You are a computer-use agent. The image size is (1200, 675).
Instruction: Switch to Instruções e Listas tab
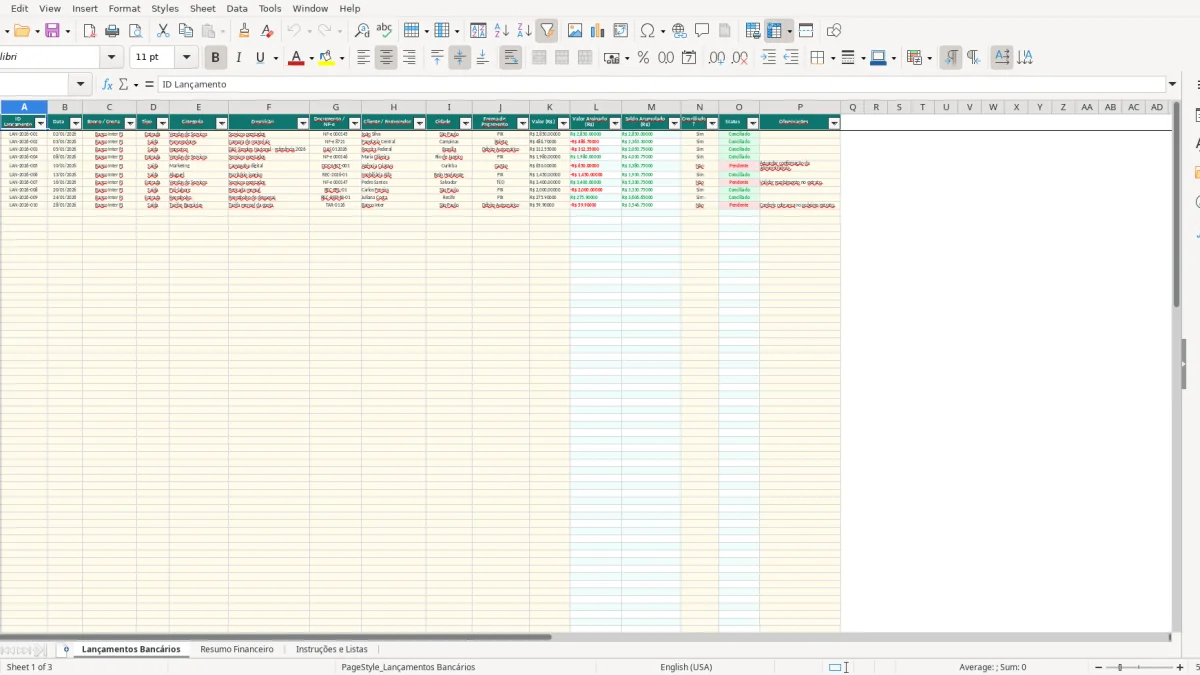pos(332,649)
